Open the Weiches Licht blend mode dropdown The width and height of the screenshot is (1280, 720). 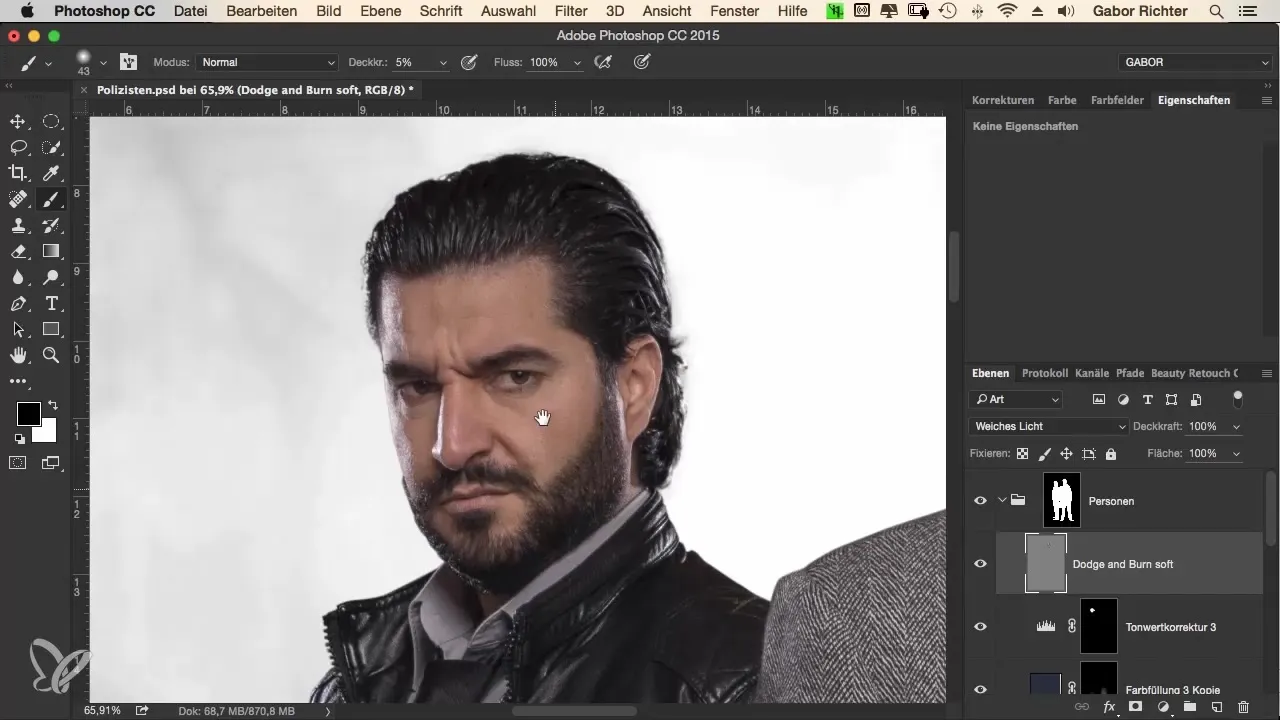pos(1048,426)
